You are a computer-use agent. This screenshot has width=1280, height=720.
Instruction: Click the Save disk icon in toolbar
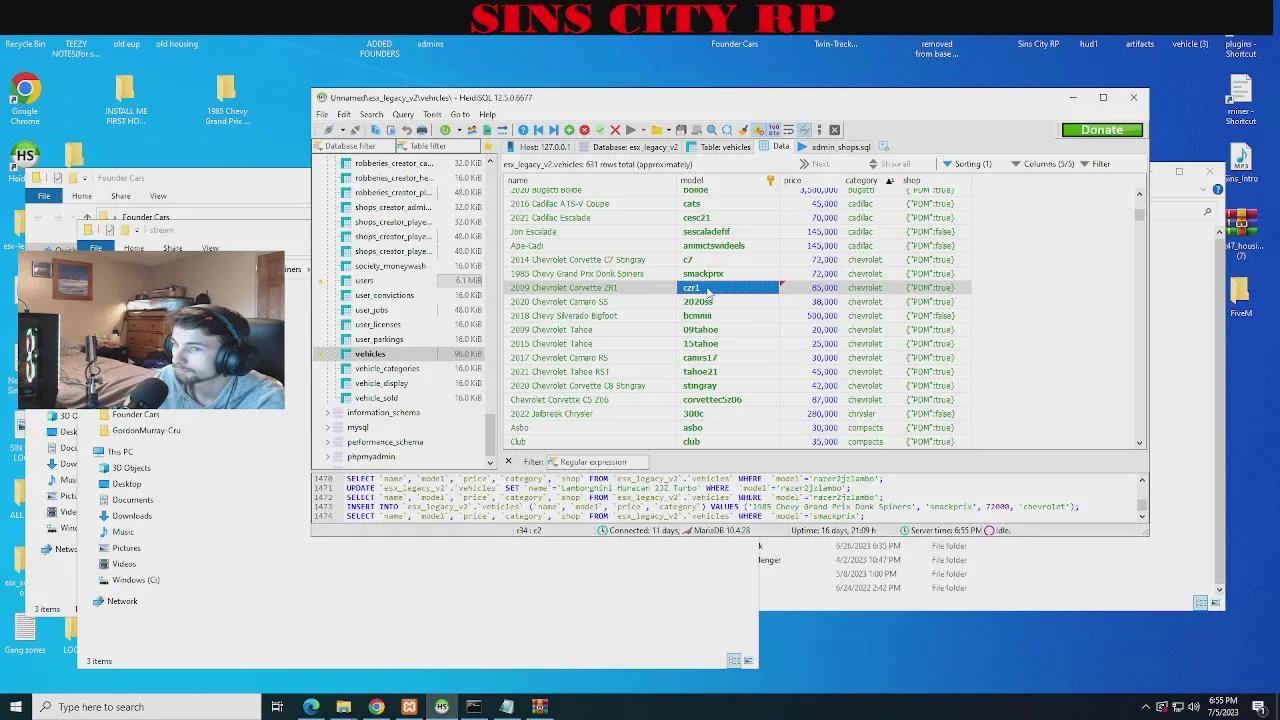pyautogui.click(x=682, y=130)
